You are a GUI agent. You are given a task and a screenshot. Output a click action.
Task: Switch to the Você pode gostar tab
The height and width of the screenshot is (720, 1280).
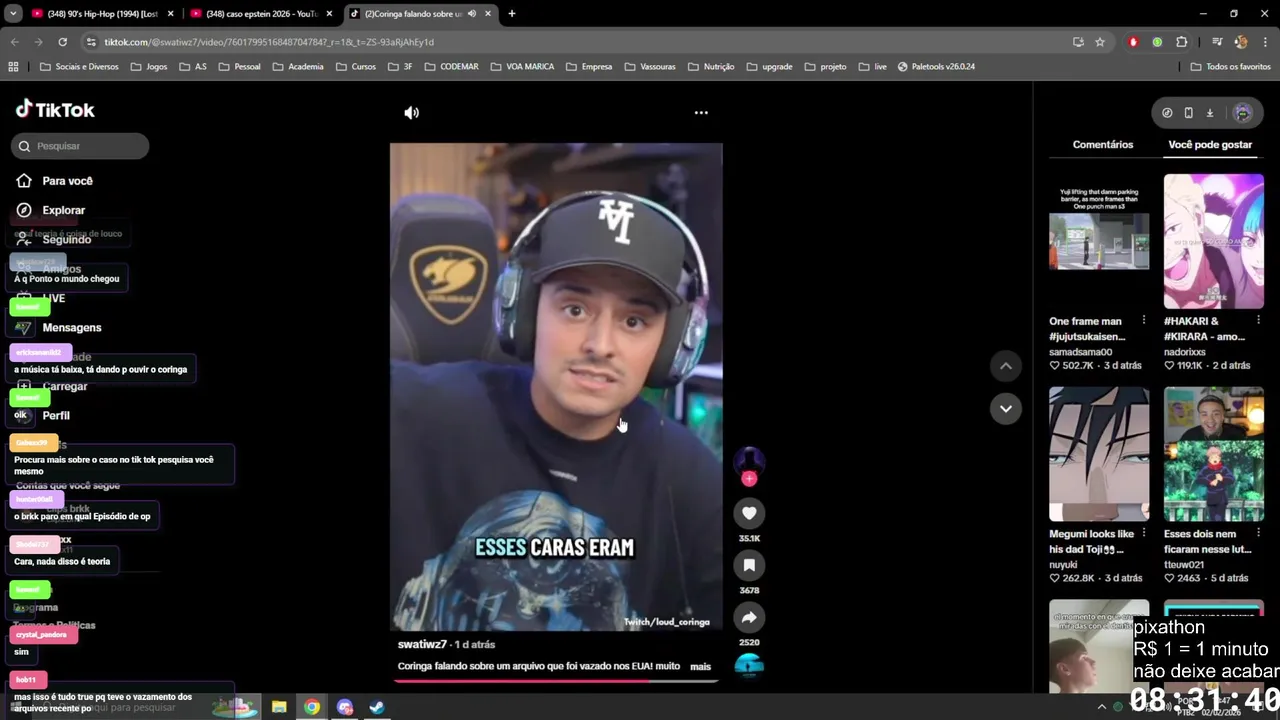coord(1210,145)
